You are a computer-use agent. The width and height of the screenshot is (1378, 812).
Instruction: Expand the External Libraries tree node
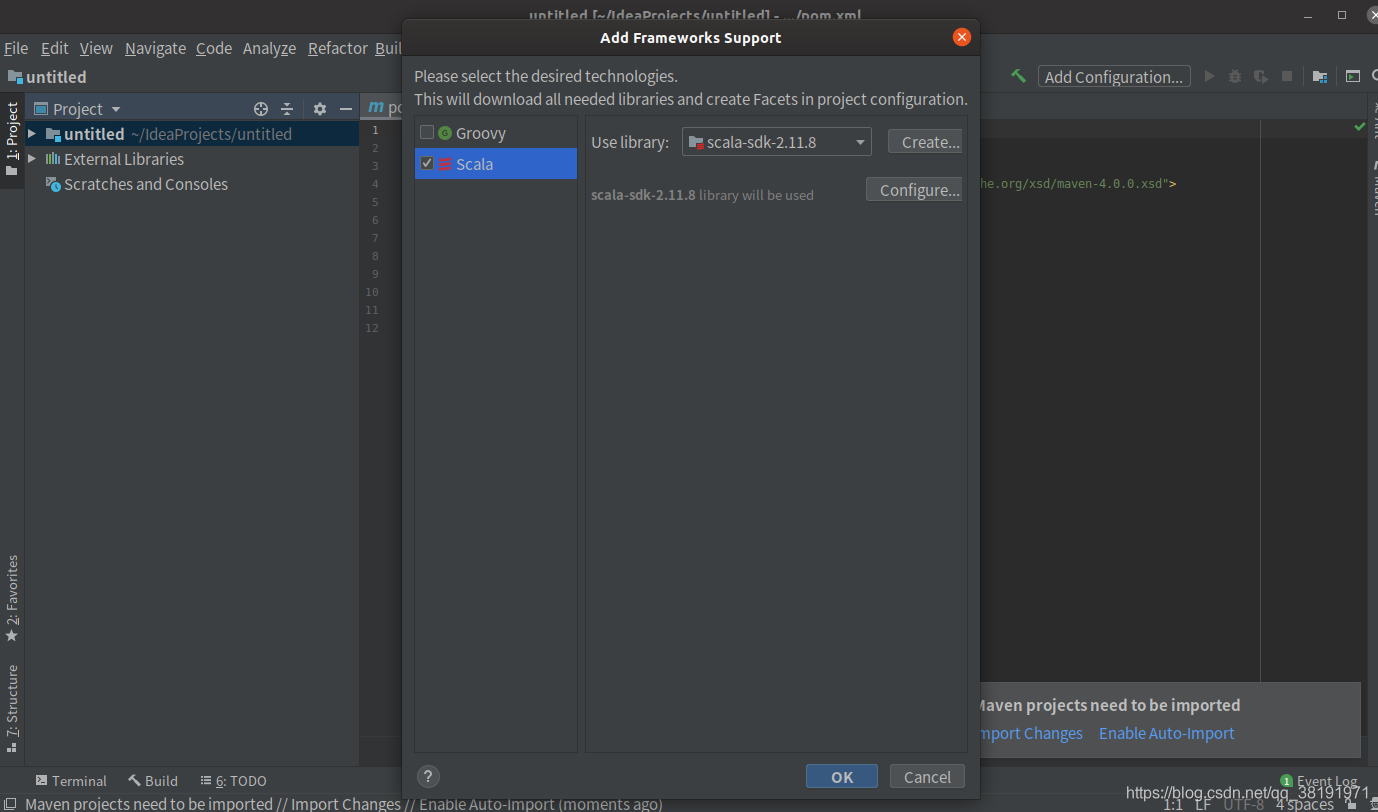click(x=32, y=159)
